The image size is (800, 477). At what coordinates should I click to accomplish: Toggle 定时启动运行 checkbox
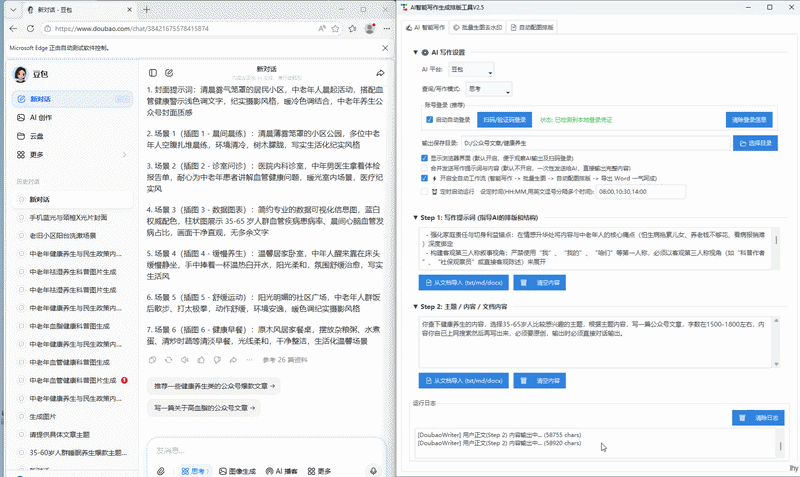424,192
